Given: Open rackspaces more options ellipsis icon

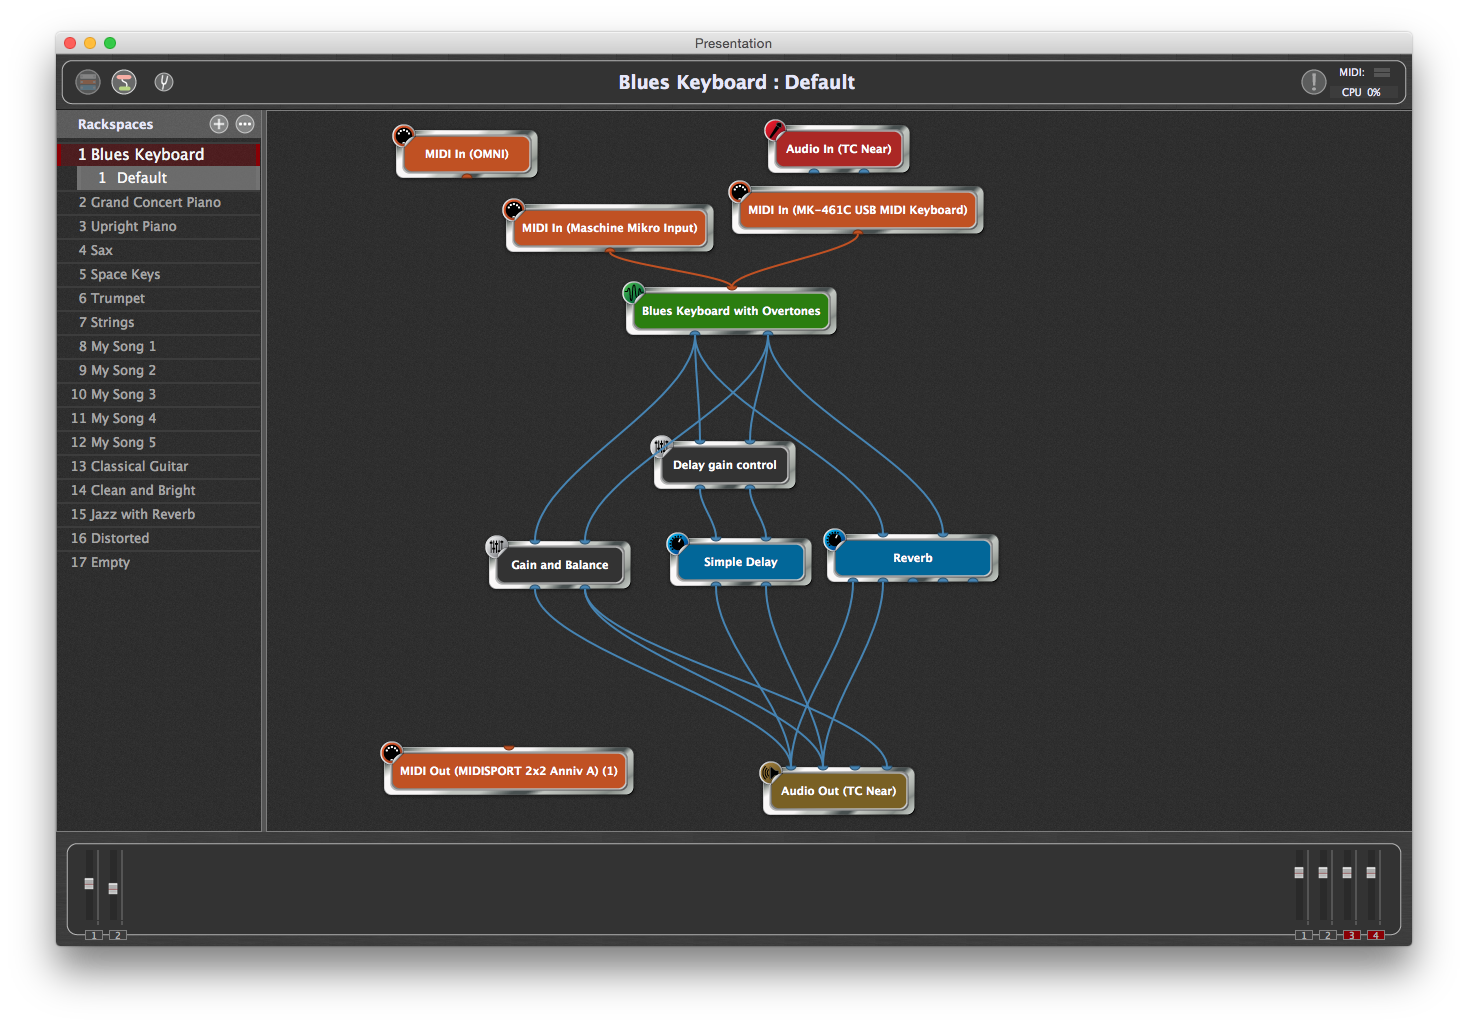Looking at the screenshot, I should tap(245, 124).
